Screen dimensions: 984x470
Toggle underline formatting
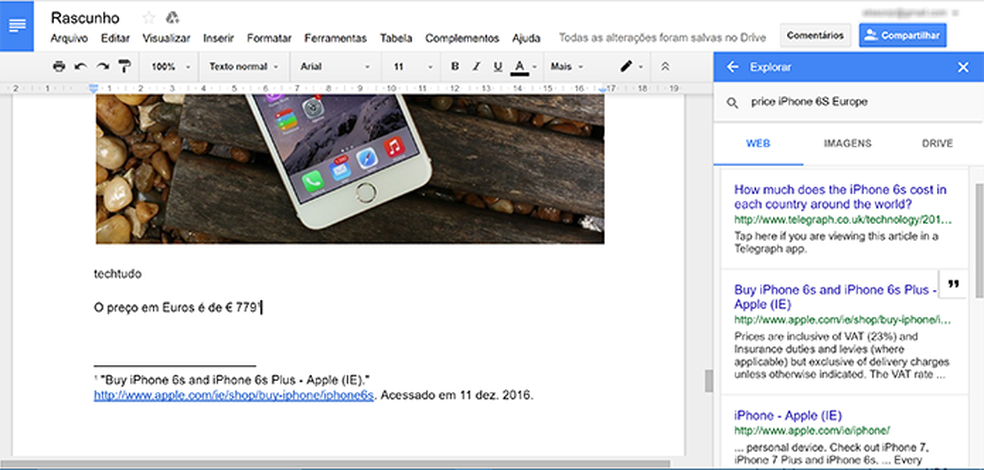click(x=498, y=67)
